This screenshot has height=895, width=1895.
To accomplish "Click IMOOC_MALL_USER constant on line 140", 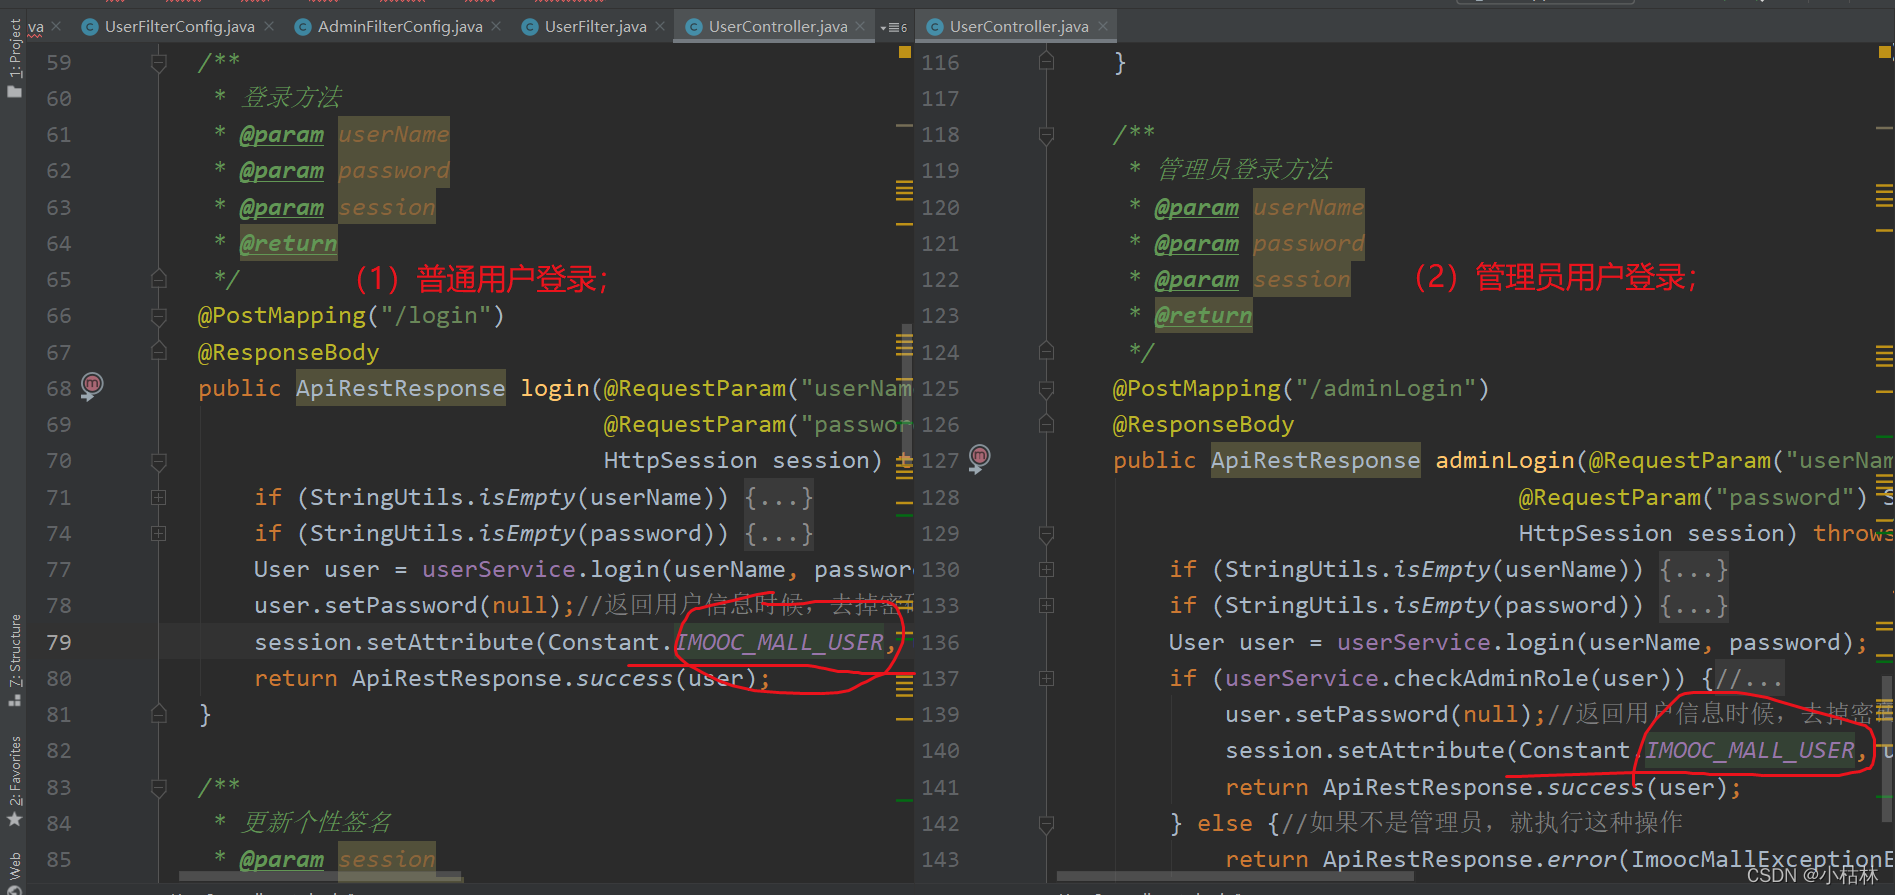I will [1750, 750].
